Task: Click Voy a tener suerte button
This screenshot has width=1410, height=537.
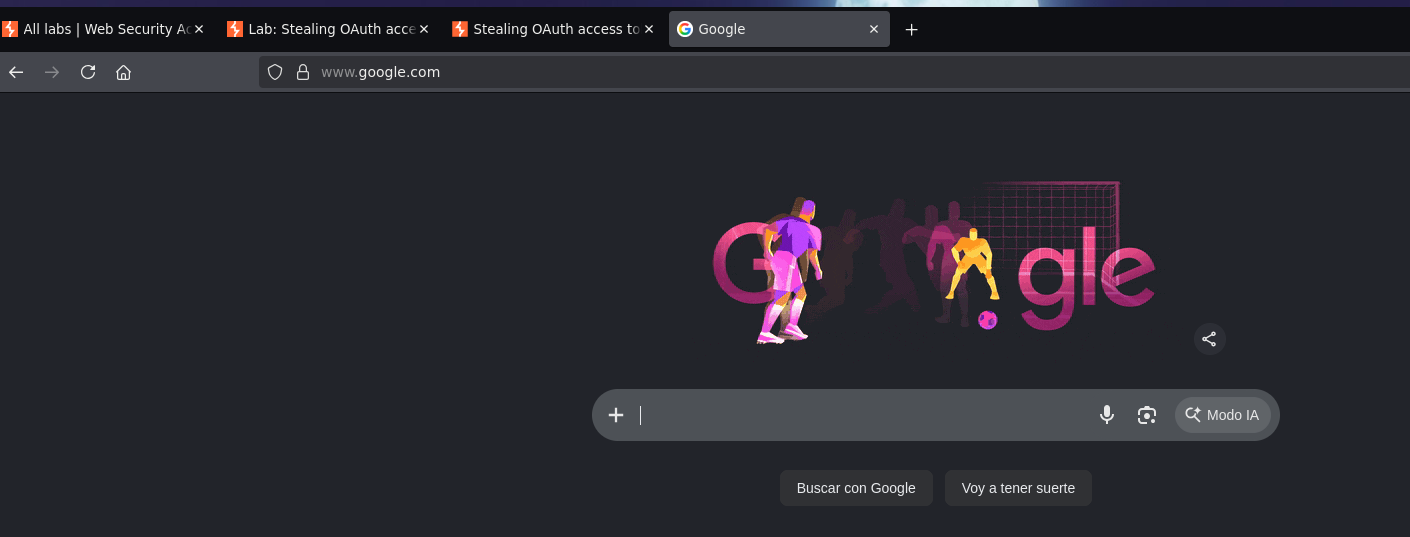Action: (x=1018, y=488)
